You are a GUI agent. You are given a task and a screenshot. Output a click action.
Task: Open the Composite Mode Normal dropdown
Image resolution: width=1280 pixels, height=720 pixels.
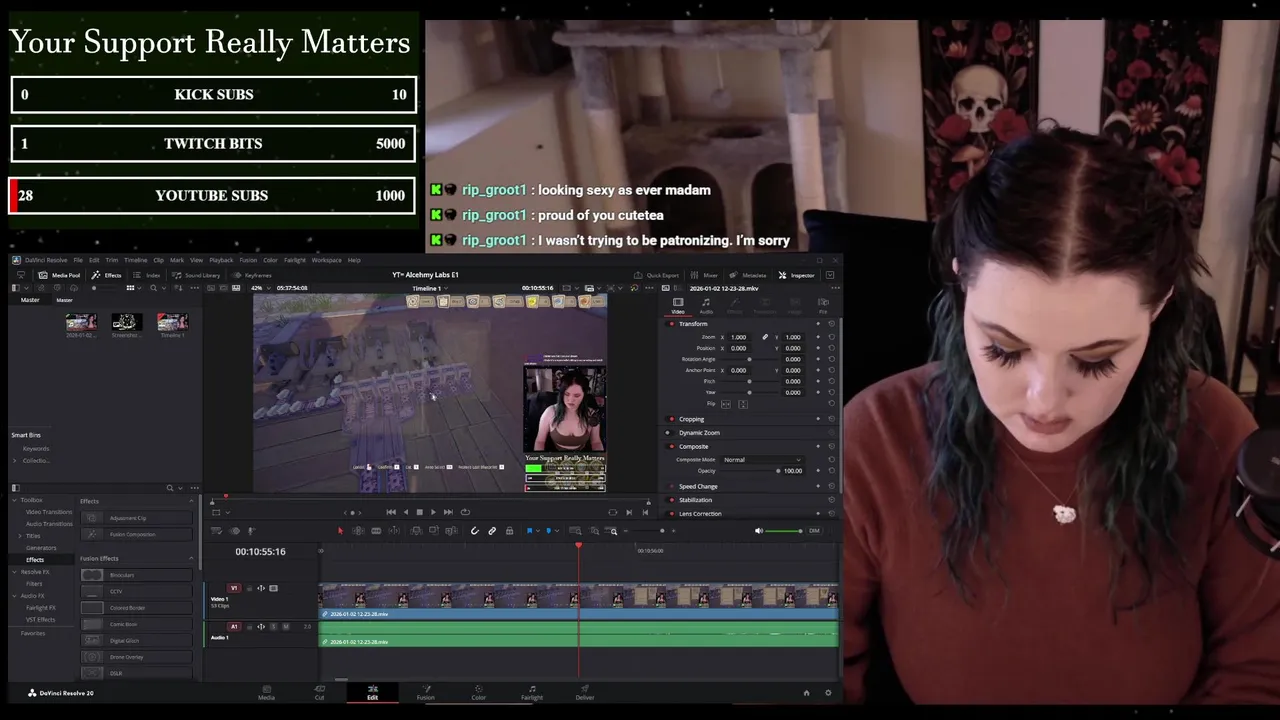click(x=762, y=460)
